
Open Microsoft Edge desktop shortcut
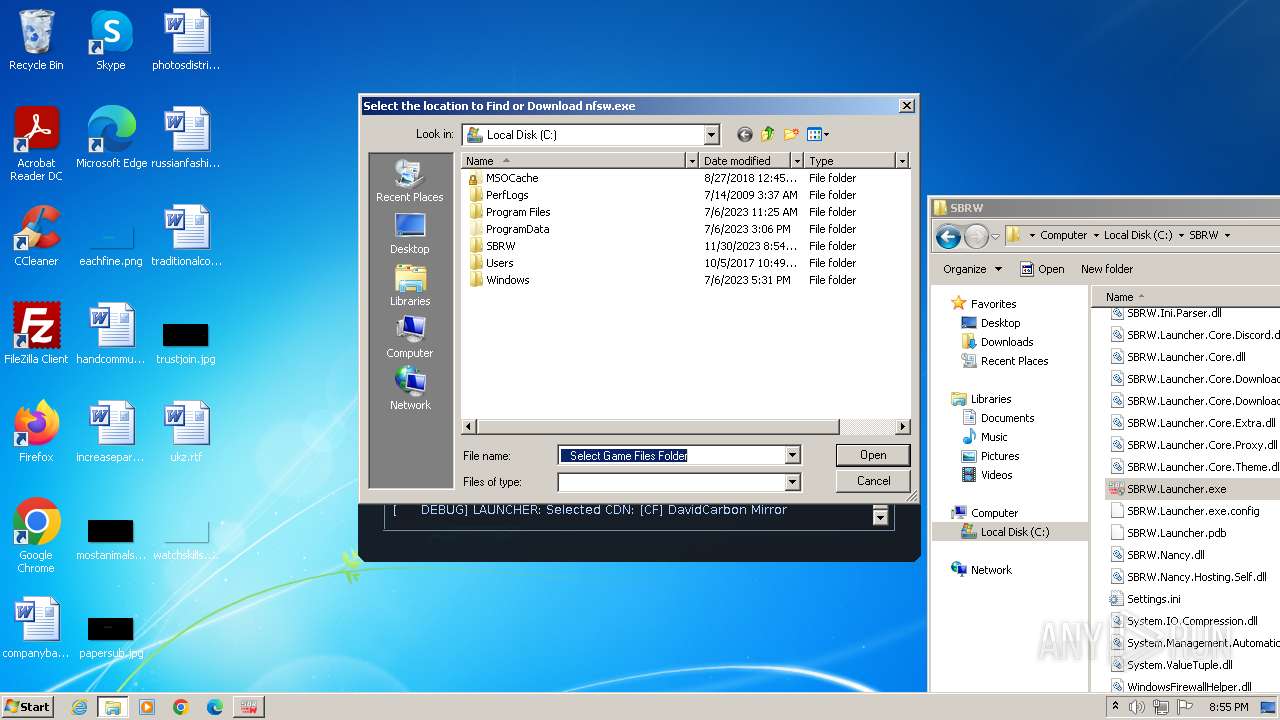[111, 138]
